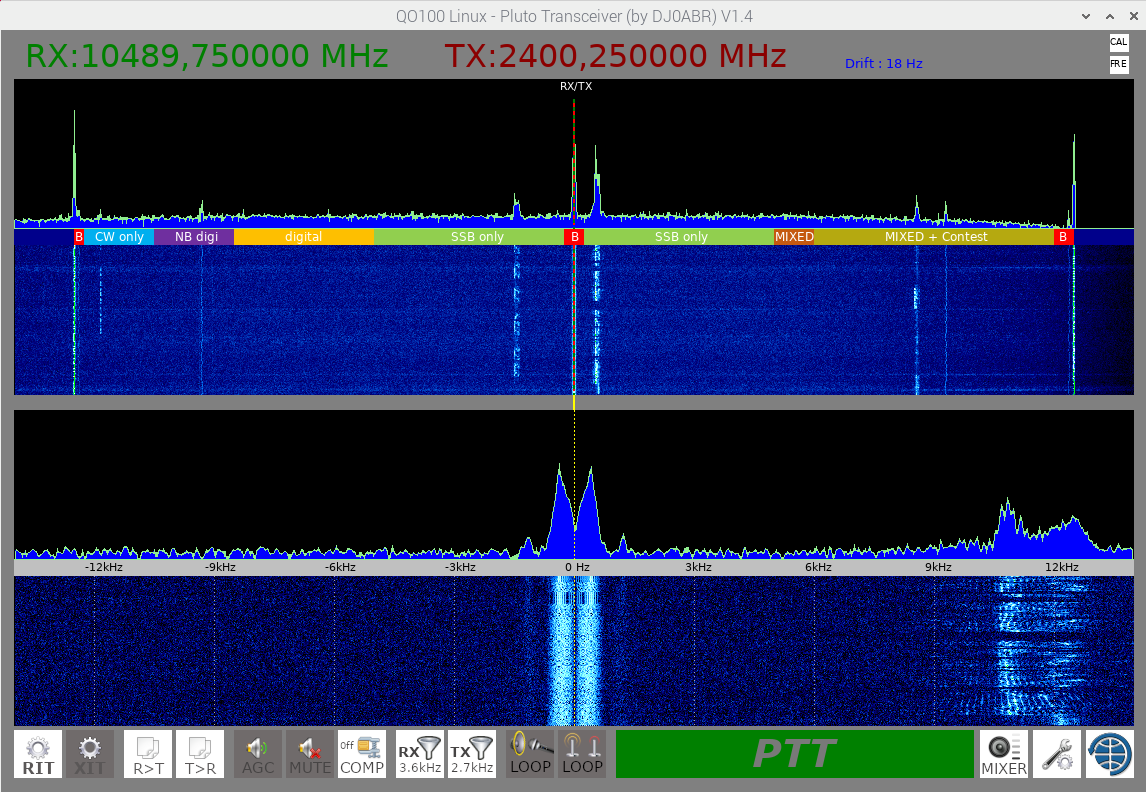The image size is (1146, 792).
Task: Click the globe icon at bottom right
Action: 1110,754
